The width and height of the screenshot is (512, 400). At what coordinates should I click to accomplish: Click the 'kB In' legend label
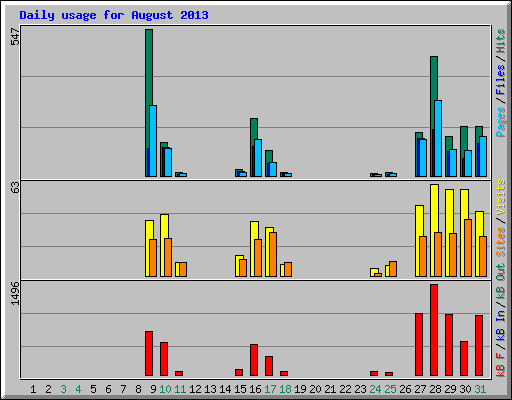click(501, 325)
